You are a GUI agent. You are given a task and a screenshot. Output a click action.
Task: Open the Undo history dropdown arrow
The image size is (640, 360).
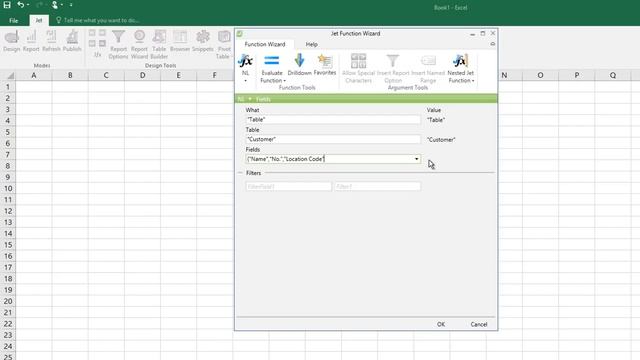28,5
